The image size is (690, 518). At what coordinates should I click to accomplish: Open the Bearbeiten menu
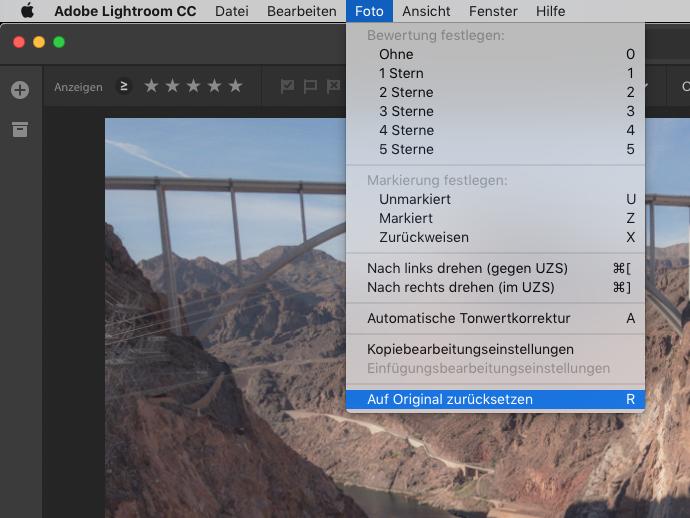(301, 11)
